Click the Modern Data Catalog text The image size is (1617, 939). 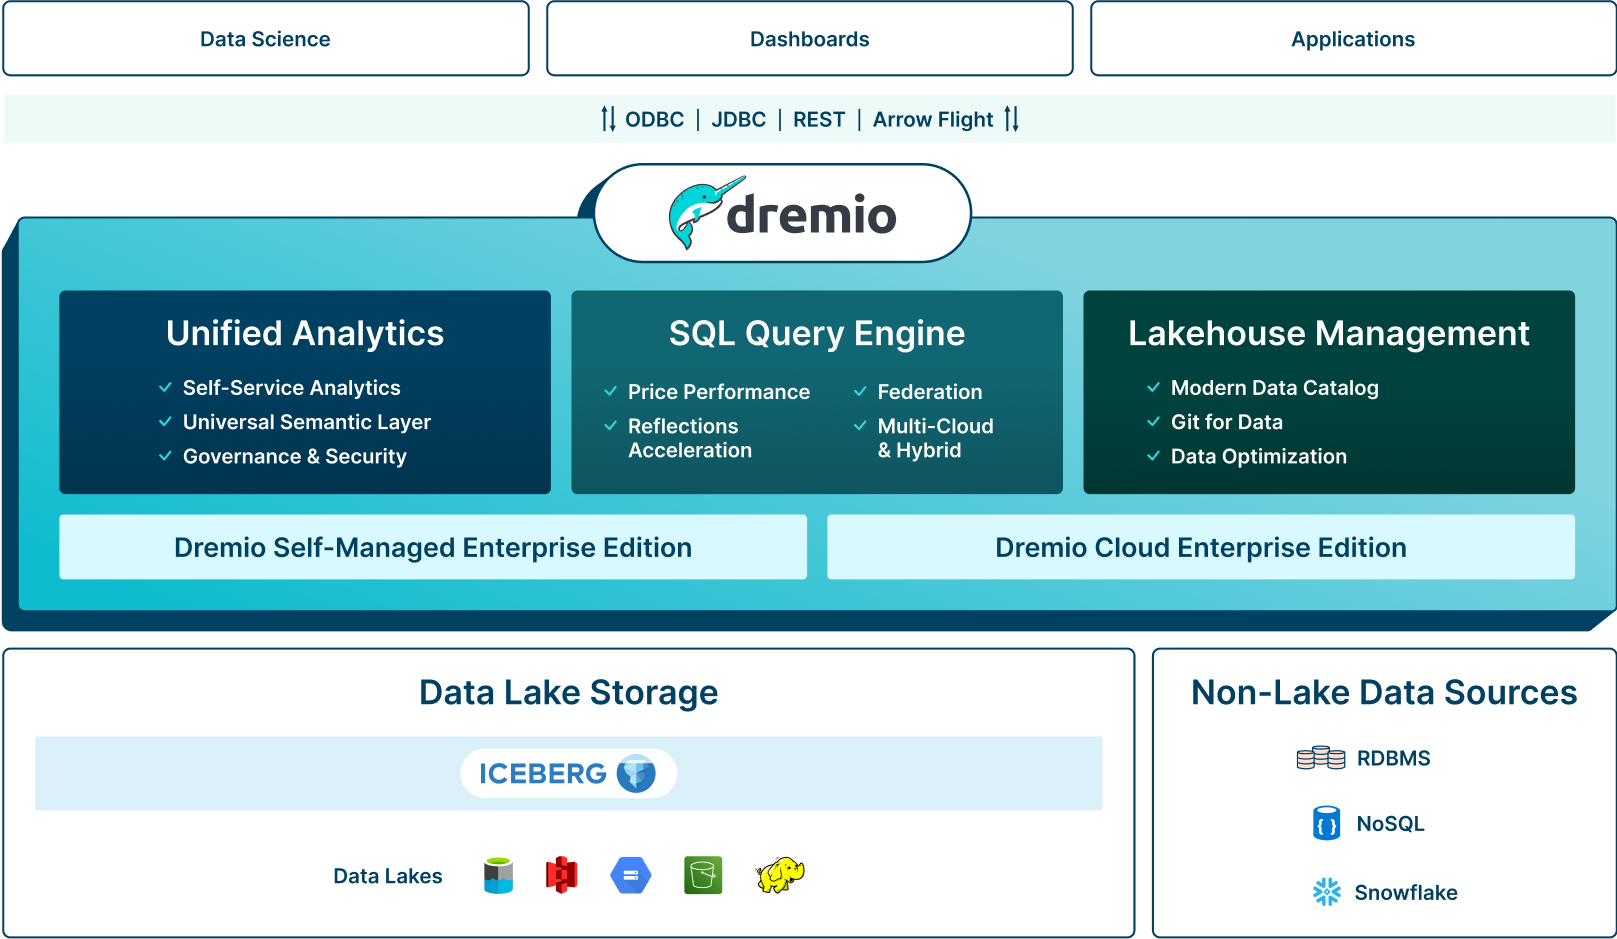coord(1275,388)
